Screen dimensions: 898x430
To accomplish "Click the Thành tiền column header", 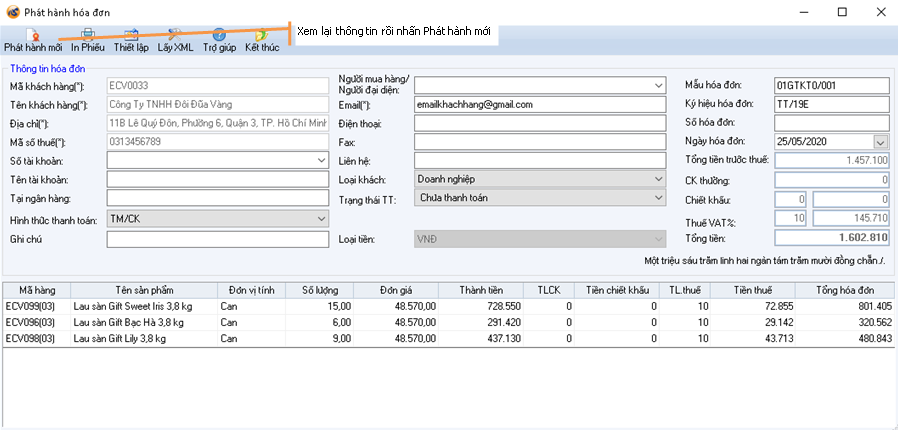I will pyautogui.click(x=483, y=290).
